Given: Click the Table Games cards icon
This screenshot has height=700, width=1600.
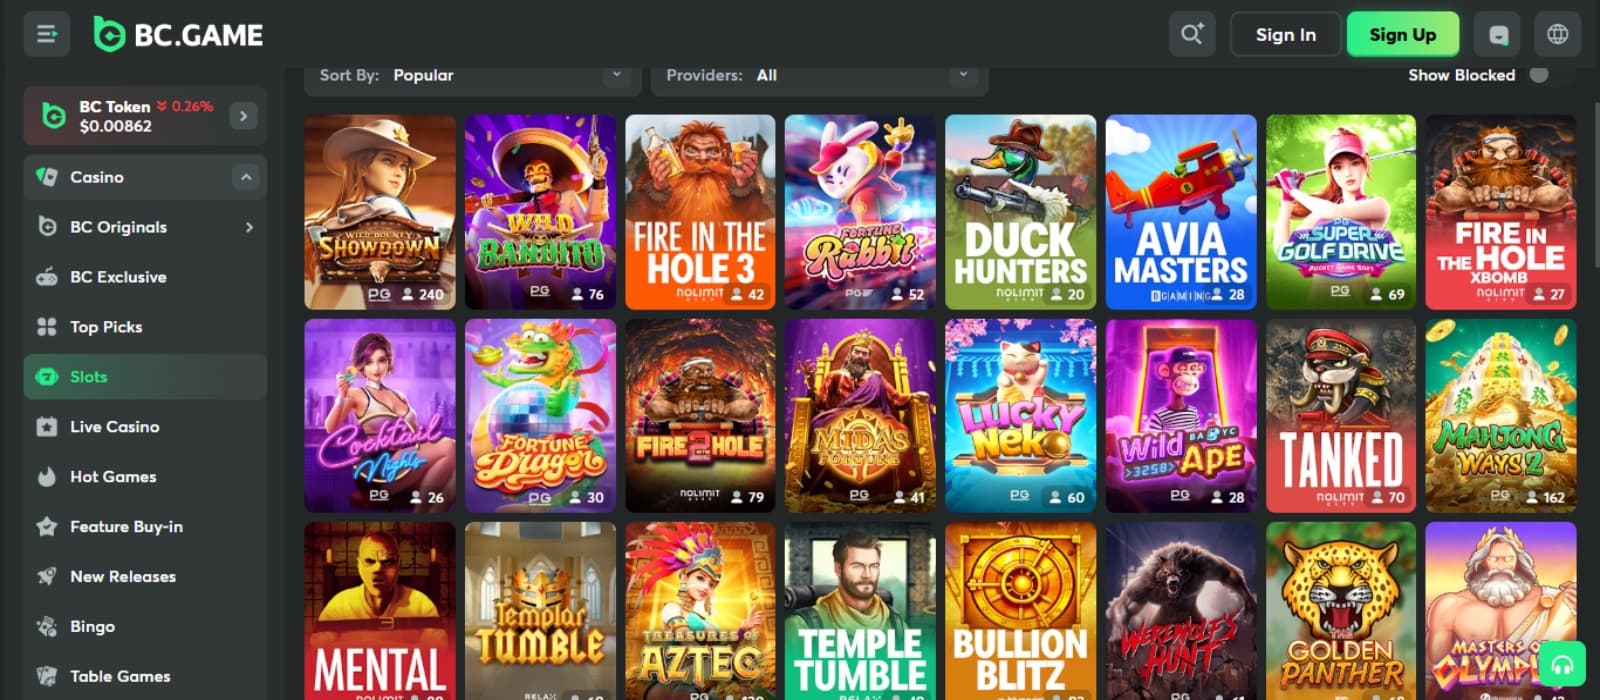Looking at the screenshot, I should (x=46, y=677).
